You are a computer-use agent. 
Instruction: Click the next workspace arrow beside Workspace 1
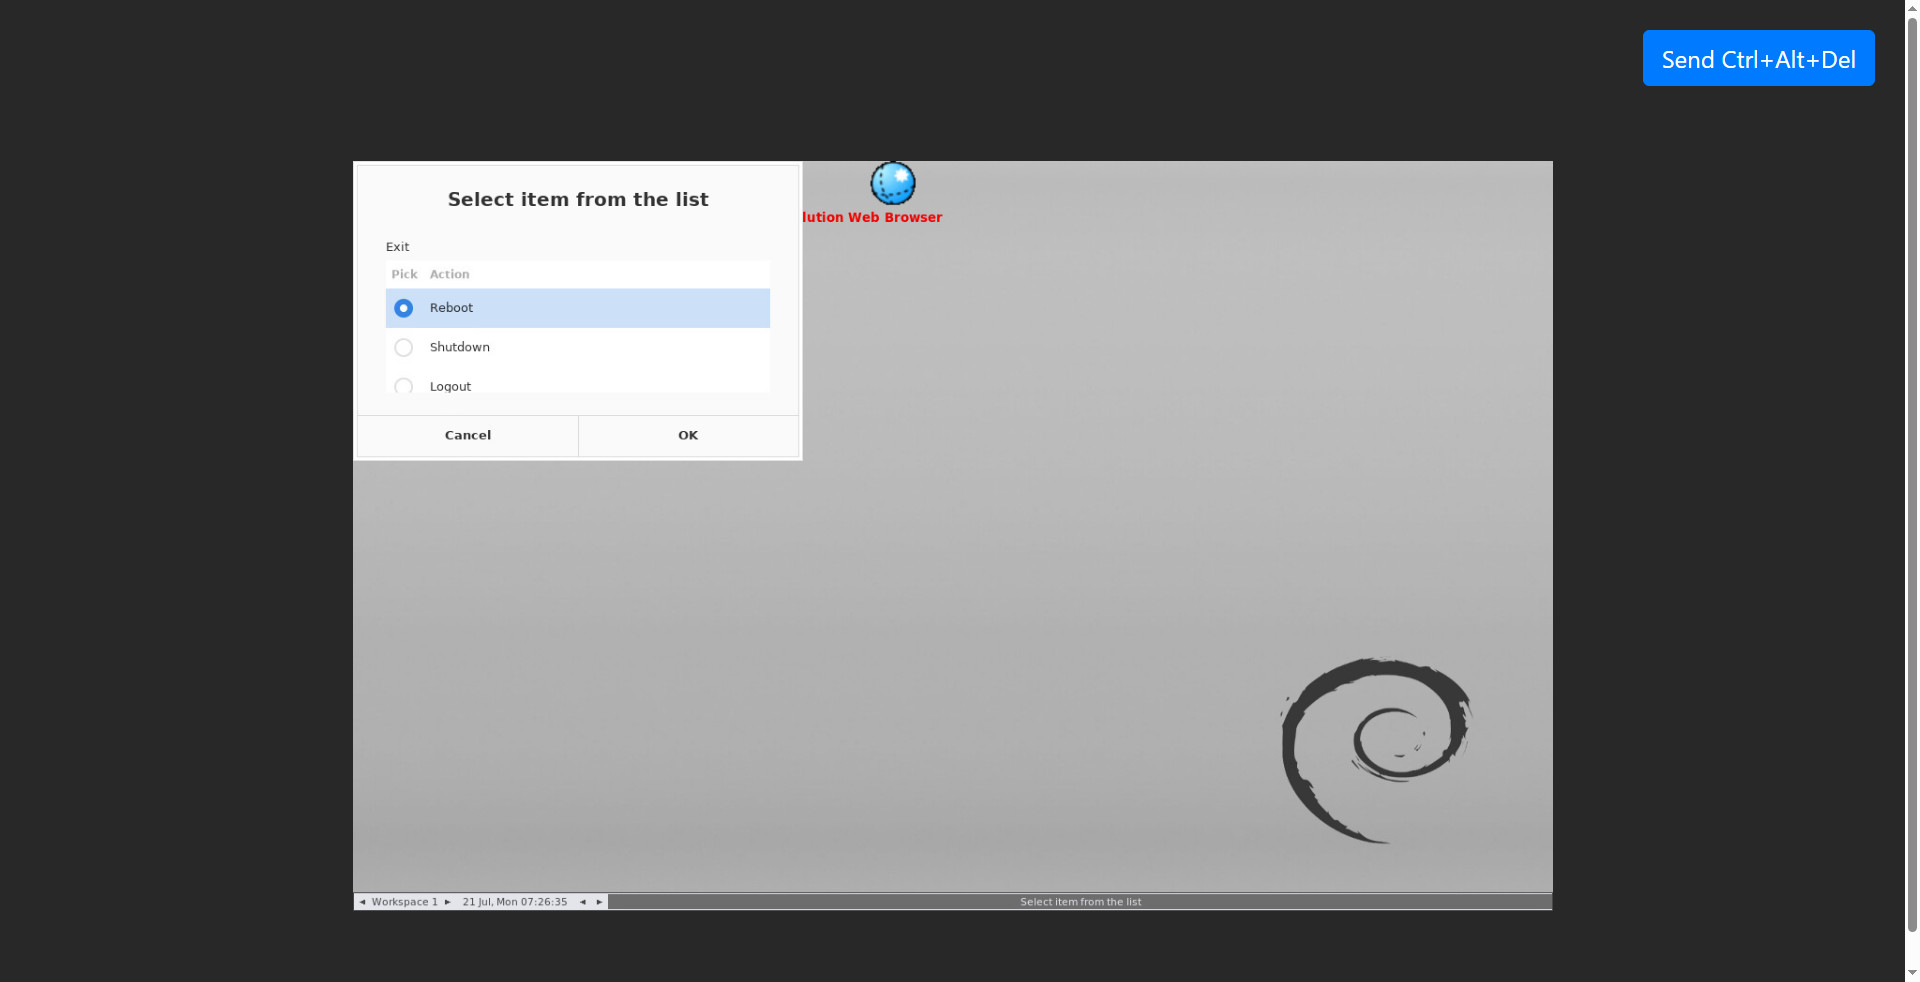tap(448, 902)
